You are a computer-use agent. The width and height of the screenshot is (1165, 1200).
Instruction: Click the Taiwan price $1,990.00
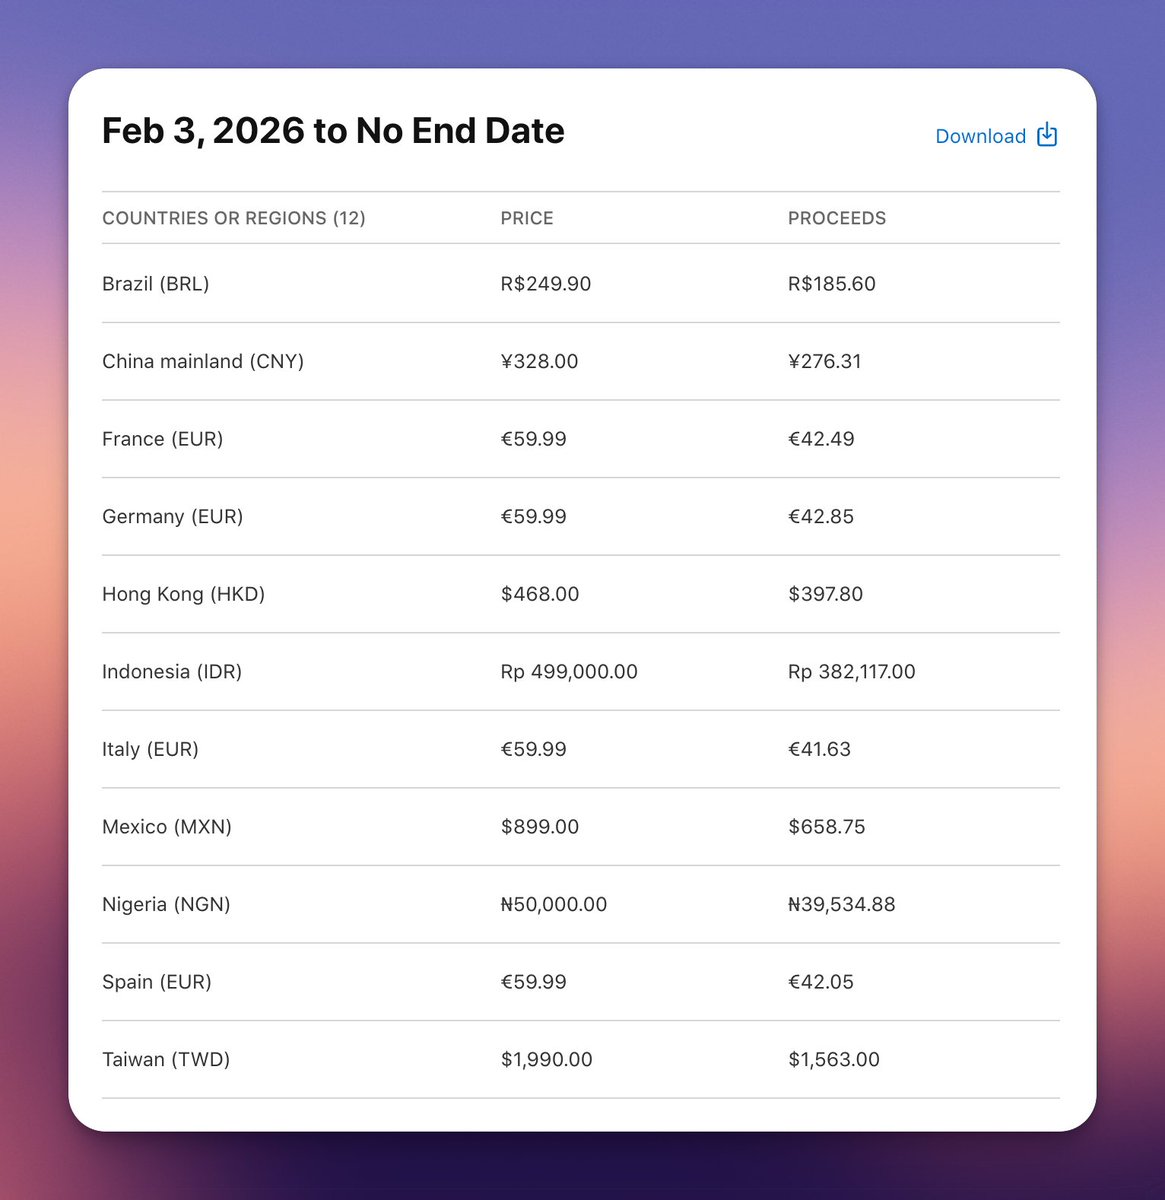pos(547,1059)
